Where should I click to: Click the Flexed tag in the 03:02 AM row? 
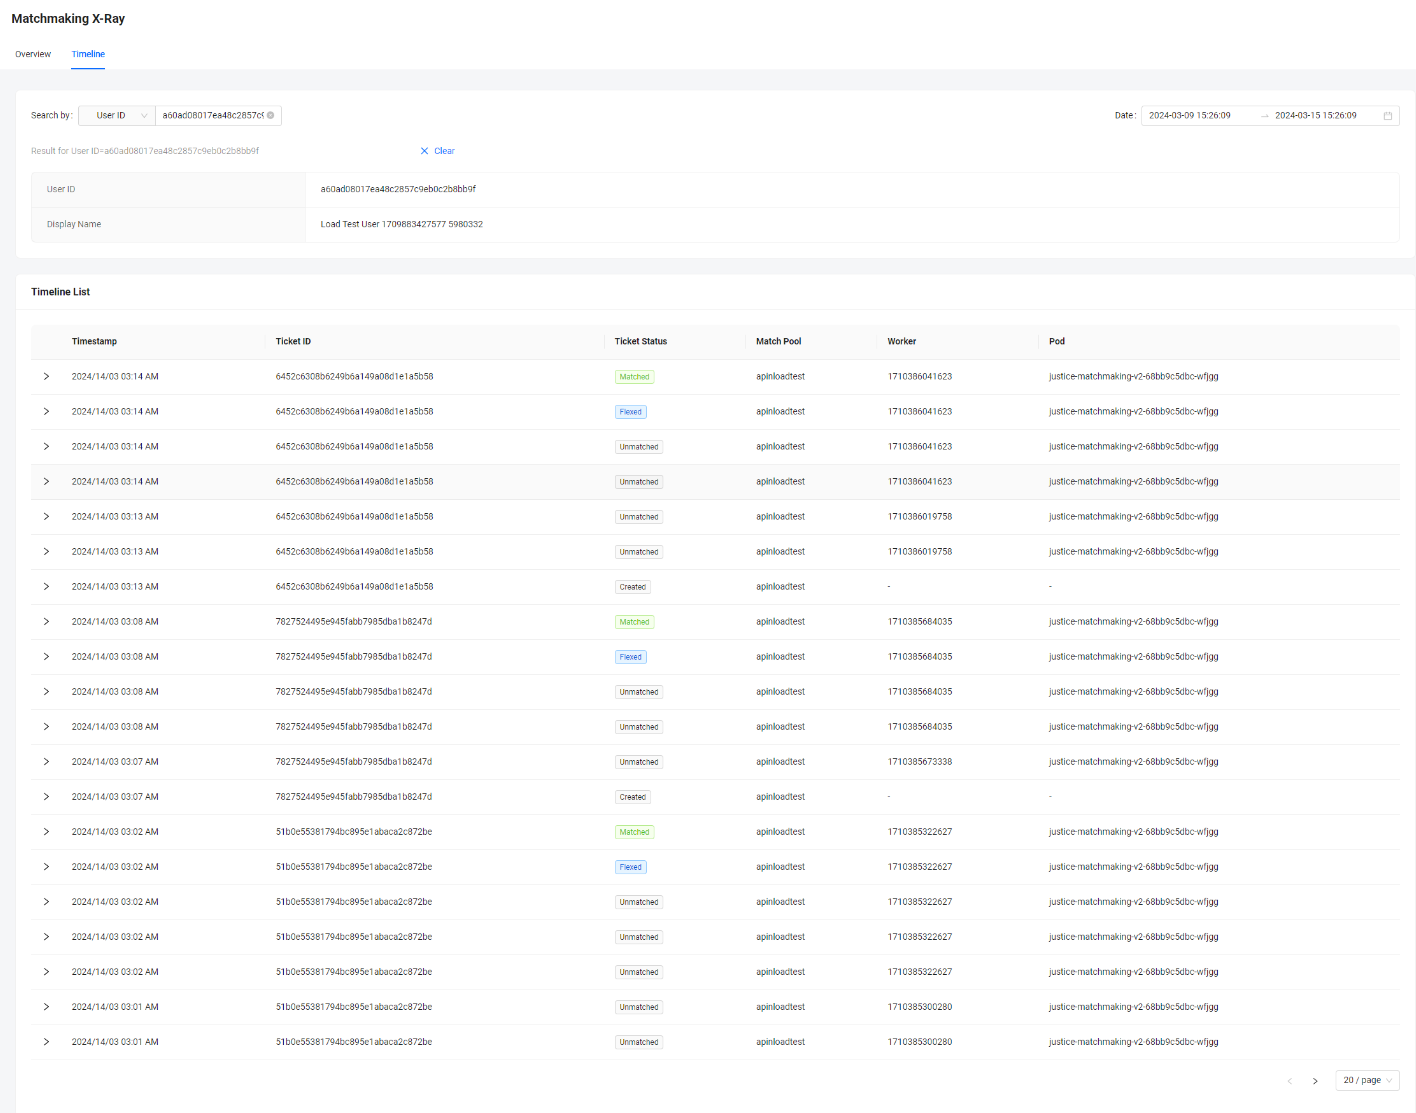[631, 867]
